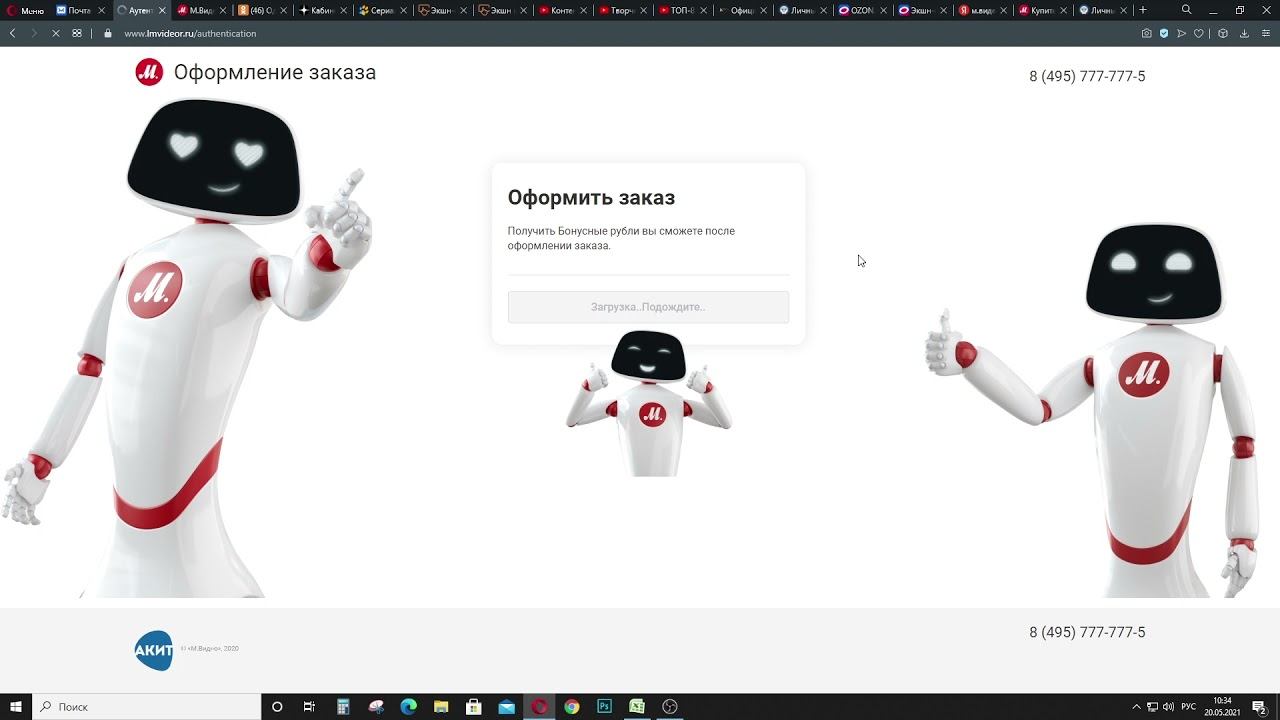Open a new browser tab
The height and width of the screenshot is (720, 1280).
pyautogui.click(x=1143, y=10)
